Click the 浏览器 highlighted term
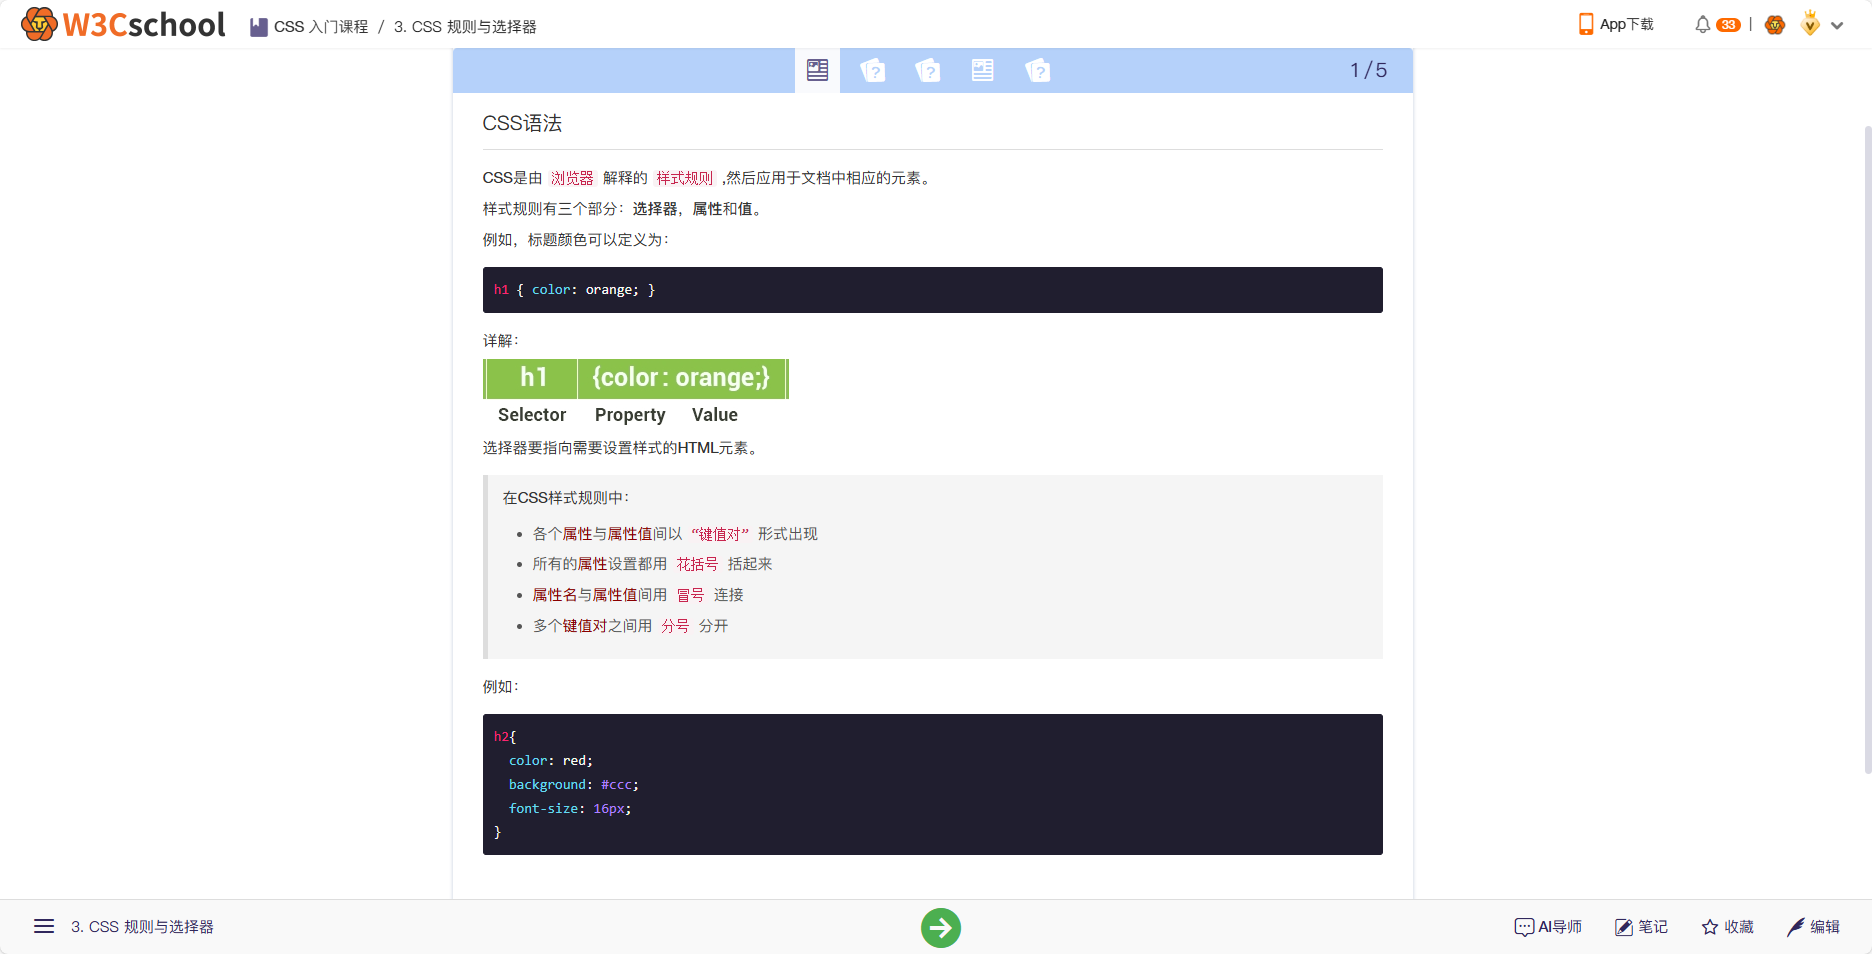Image resolution: width=1872 pixels, height=954 pixels. click(x=572, y=178)
